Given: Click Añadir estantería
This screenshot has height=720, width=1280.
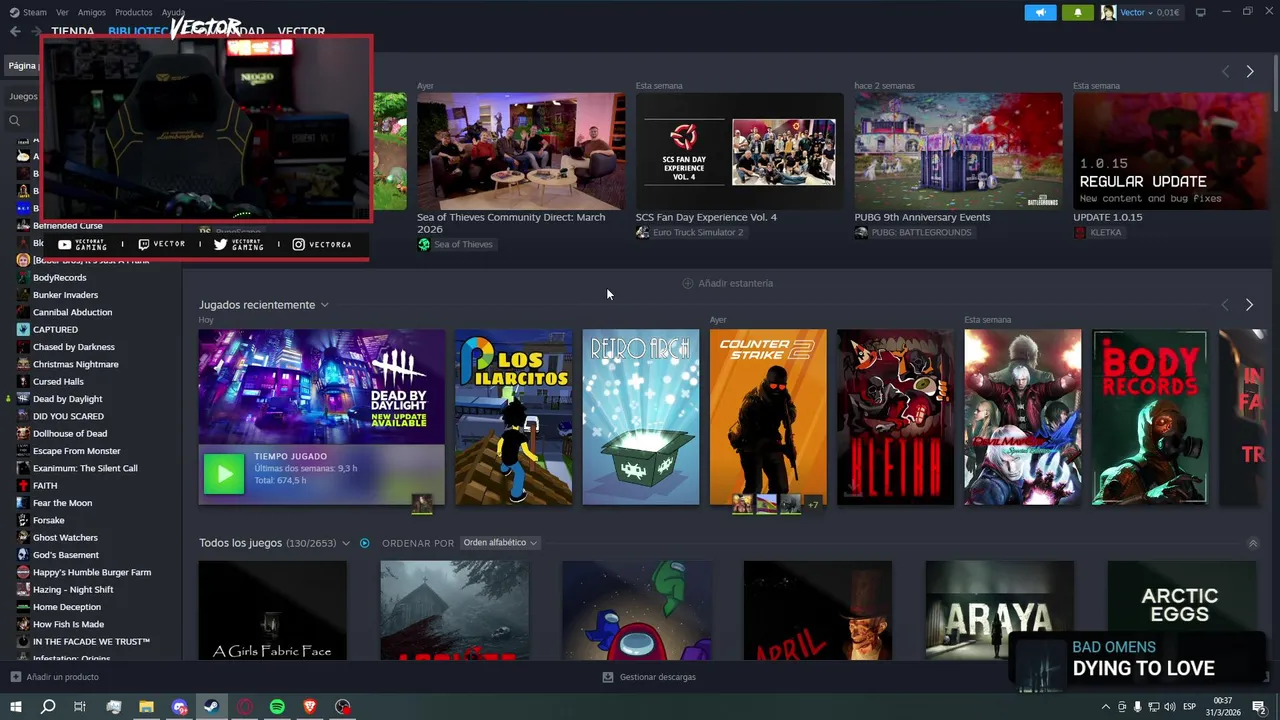Looking at the screenshot, I should click(736, 283).
